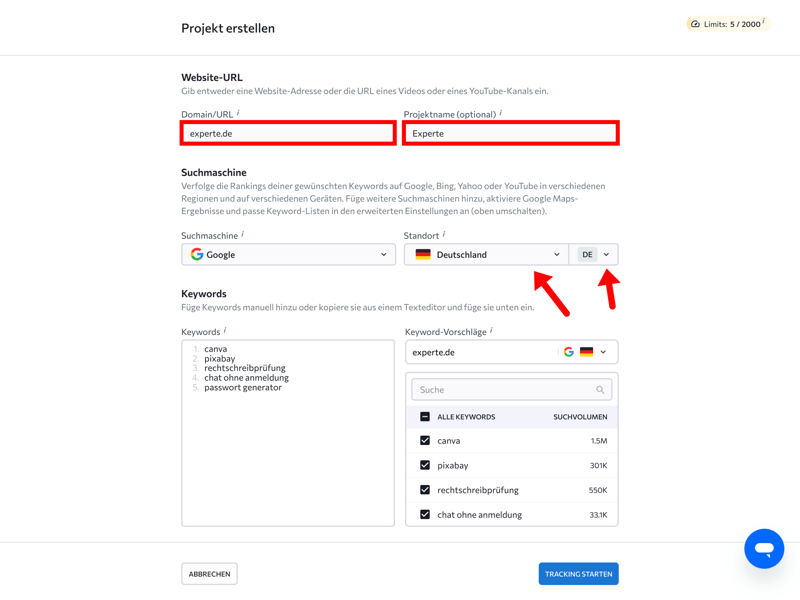
Task: Toggle the Alle Keywords select-all checkbox
Action: (425, 417)
